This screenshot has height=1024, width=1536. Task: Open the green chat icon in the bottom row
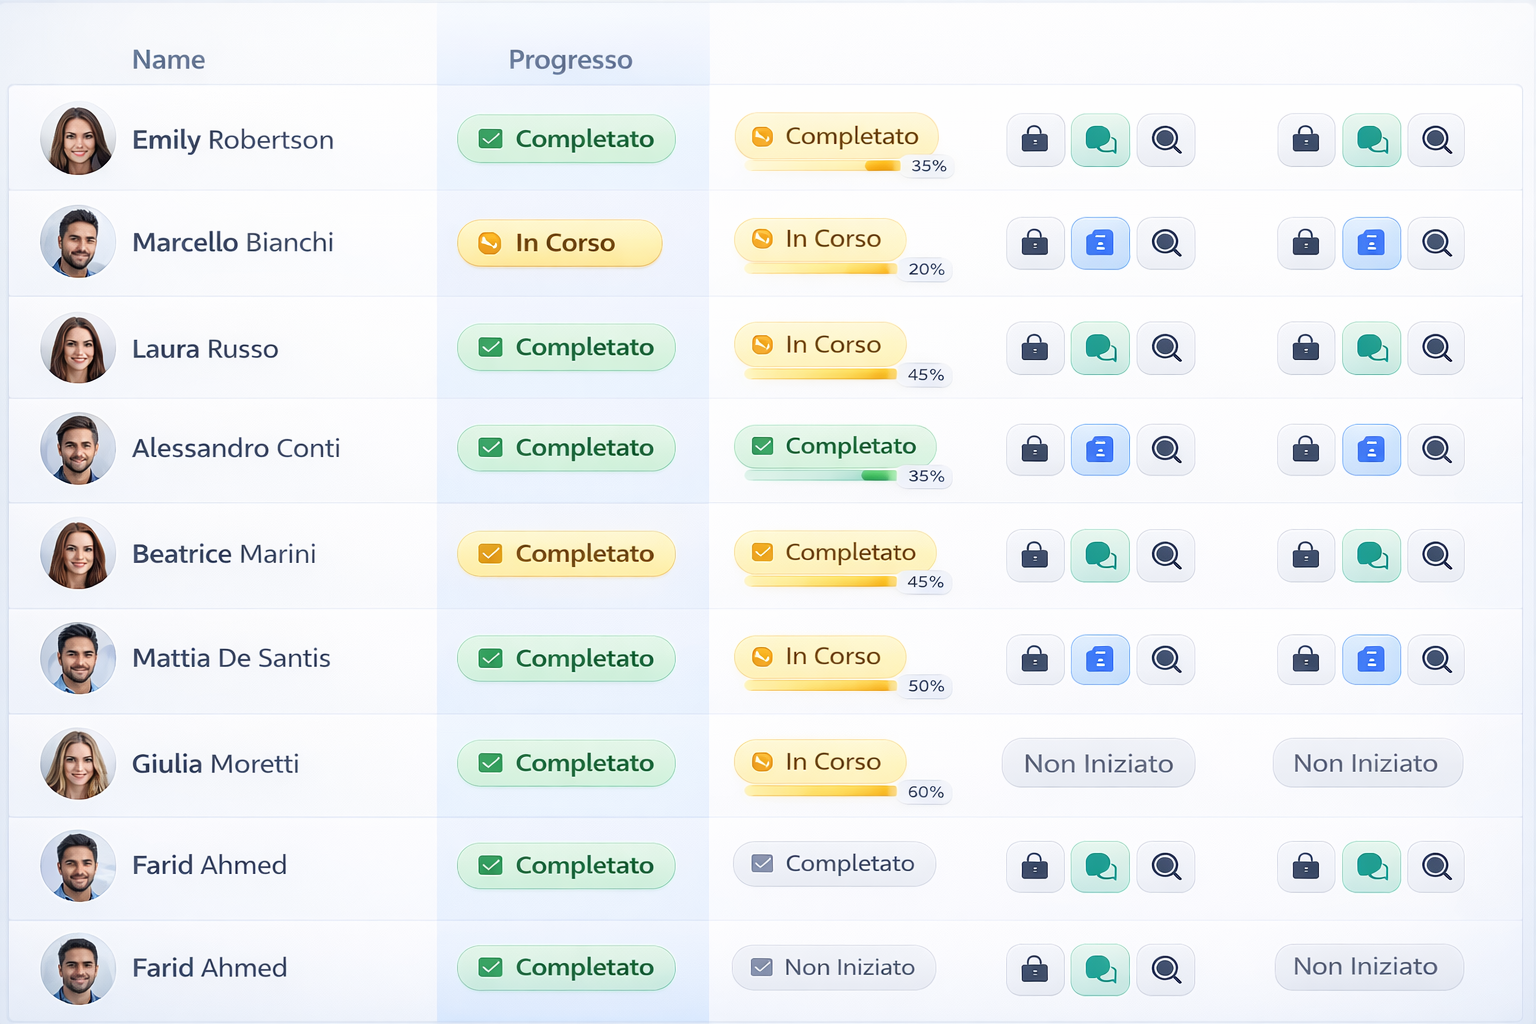[x=1100, y=970]
